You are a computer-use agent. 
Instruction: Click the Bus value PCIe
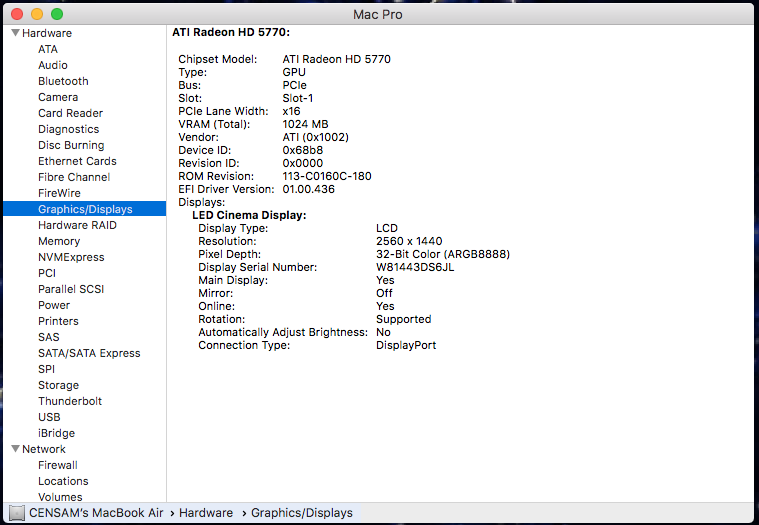tap(294, 85)
